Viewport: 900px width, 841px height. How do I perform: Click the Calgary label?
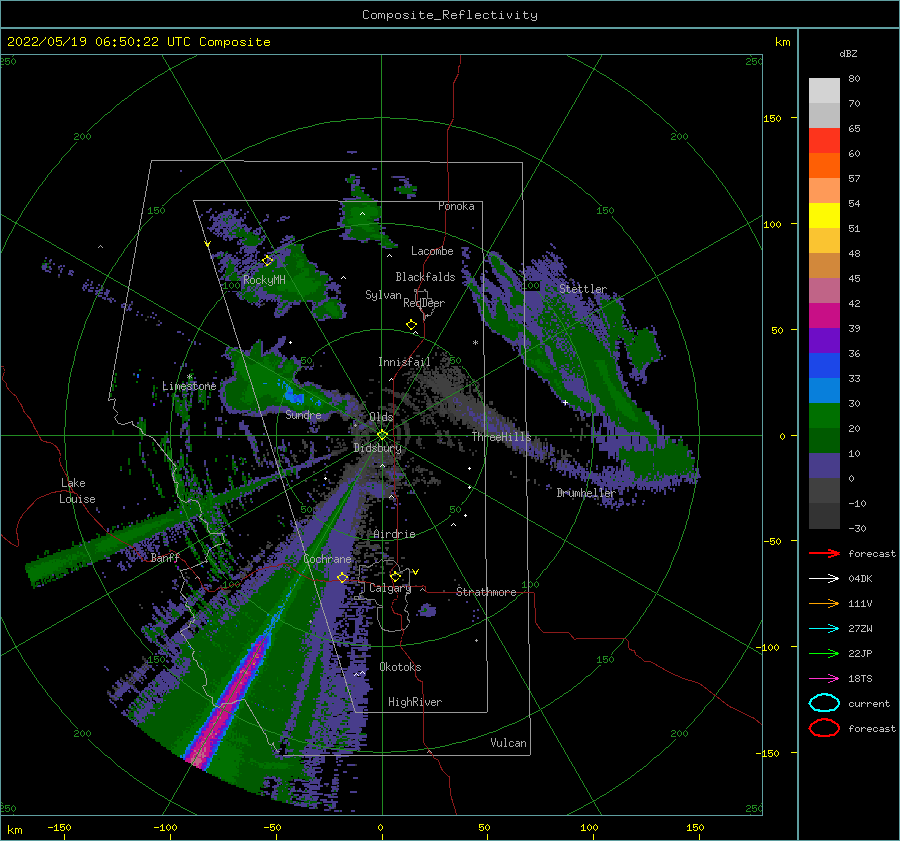390,588
